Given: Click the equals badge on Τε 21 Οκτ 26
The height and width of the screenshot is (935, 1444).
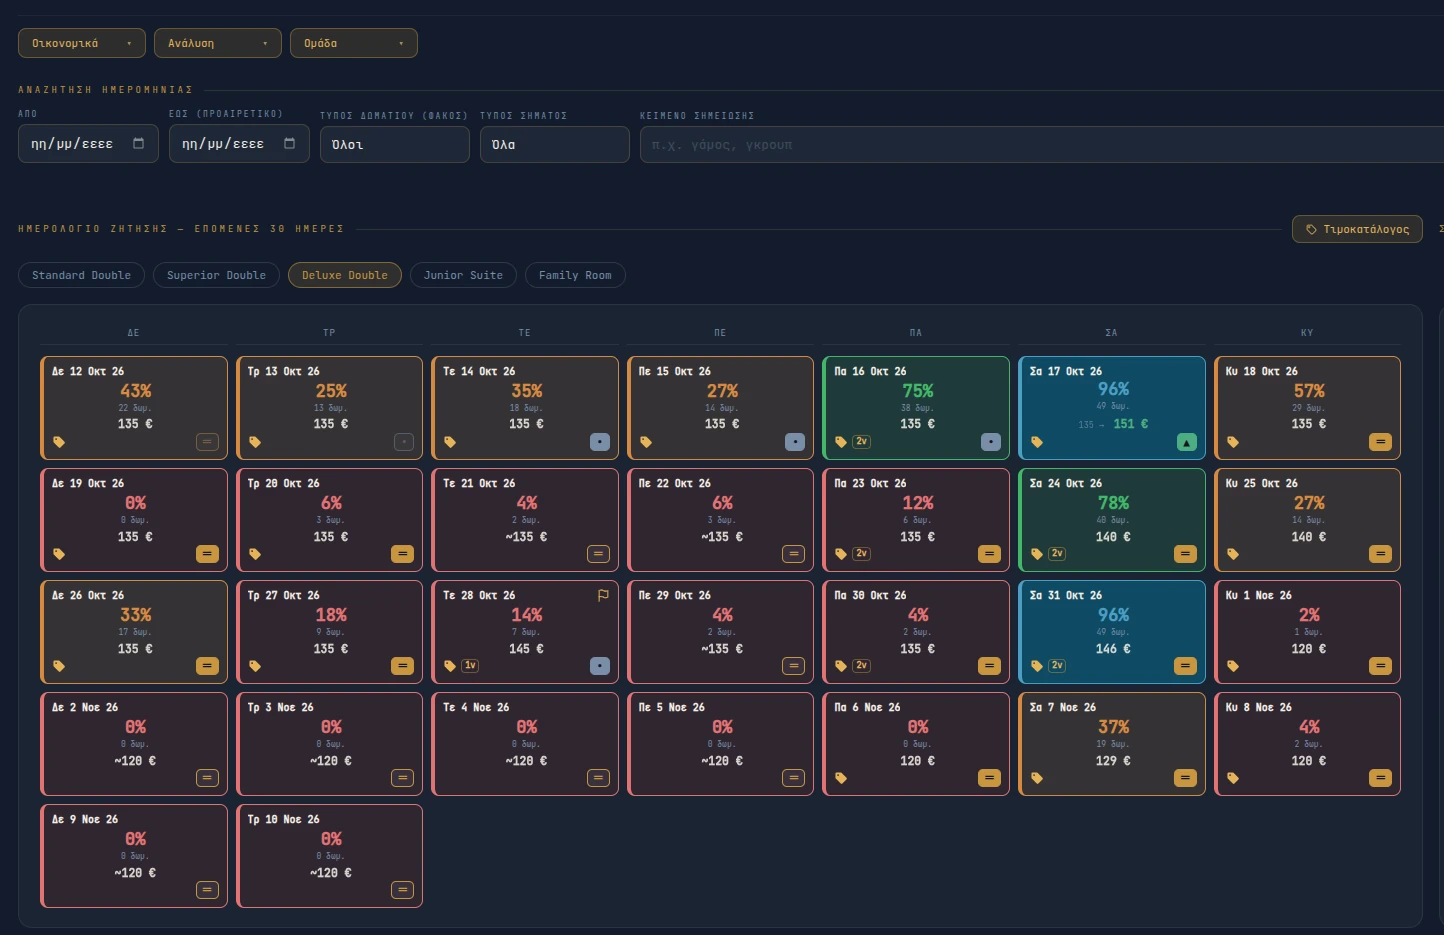Looking at the screenshot, I should pyautogui.click(x=598, y=554).
